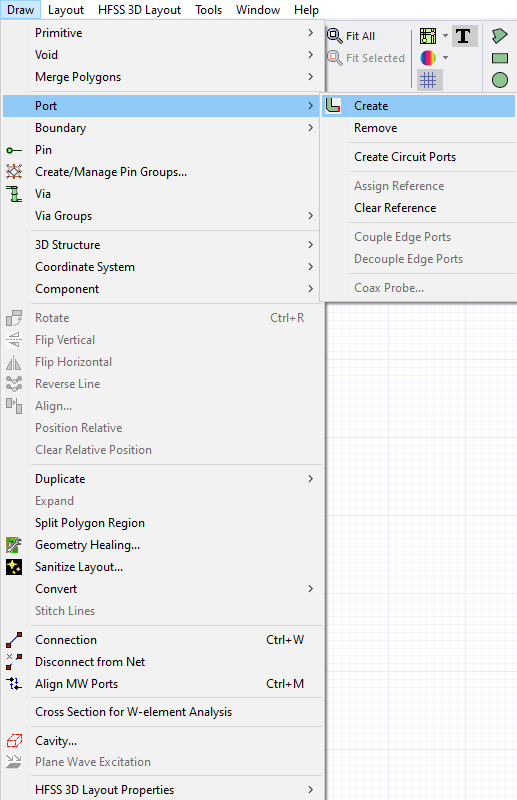Expand the Via Groups submenu arrow
This screenshot has width=517, height=800.
click(310, 216)
